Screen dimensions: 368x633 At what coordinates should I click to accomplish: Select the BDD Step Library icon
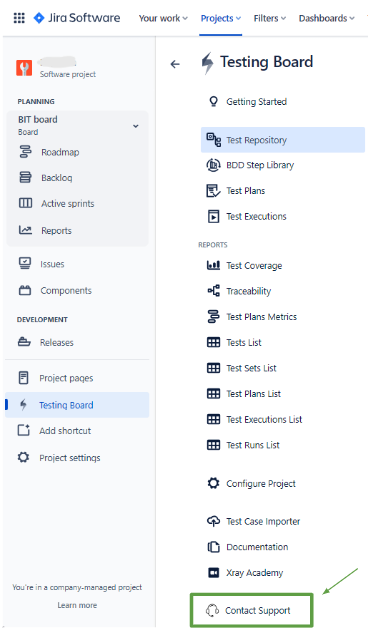[213, 165]
